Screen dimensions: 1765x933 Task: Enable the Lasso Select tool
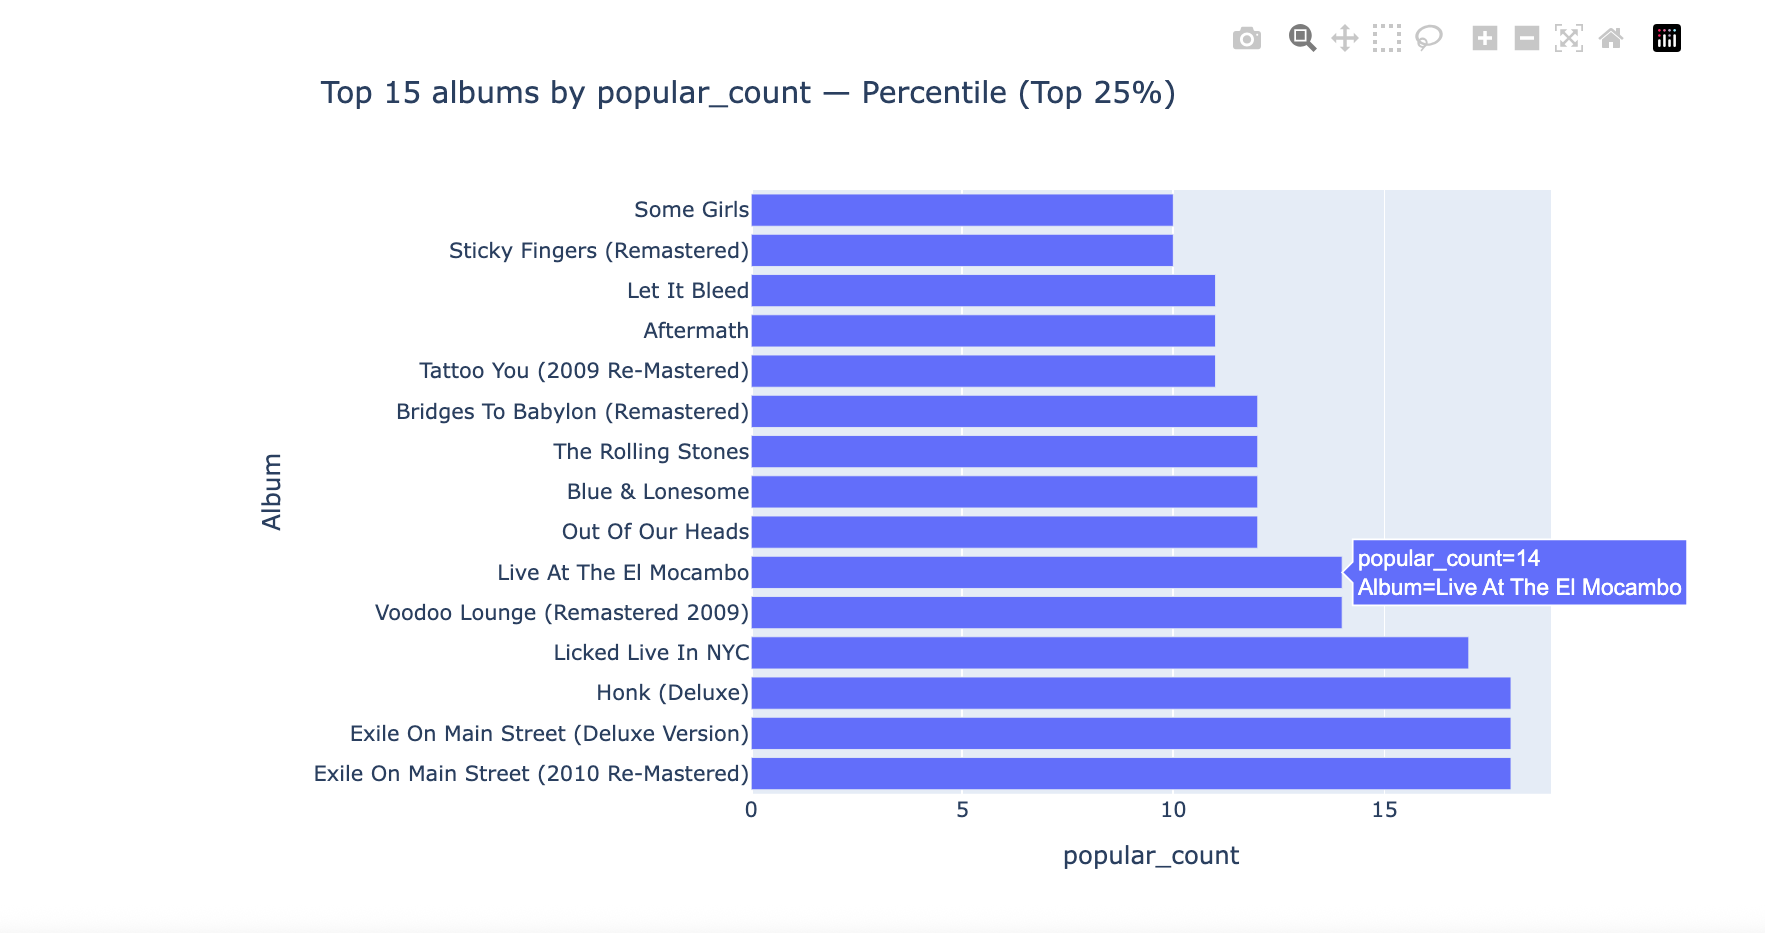[x=1428, y=39]
